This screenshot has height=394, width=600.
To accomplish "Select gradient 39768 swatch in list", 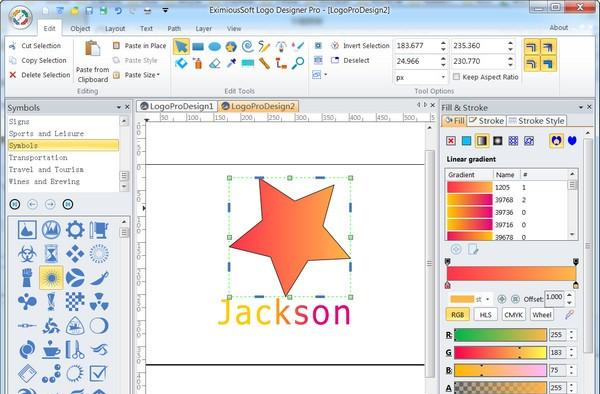I will coord(470,200).
